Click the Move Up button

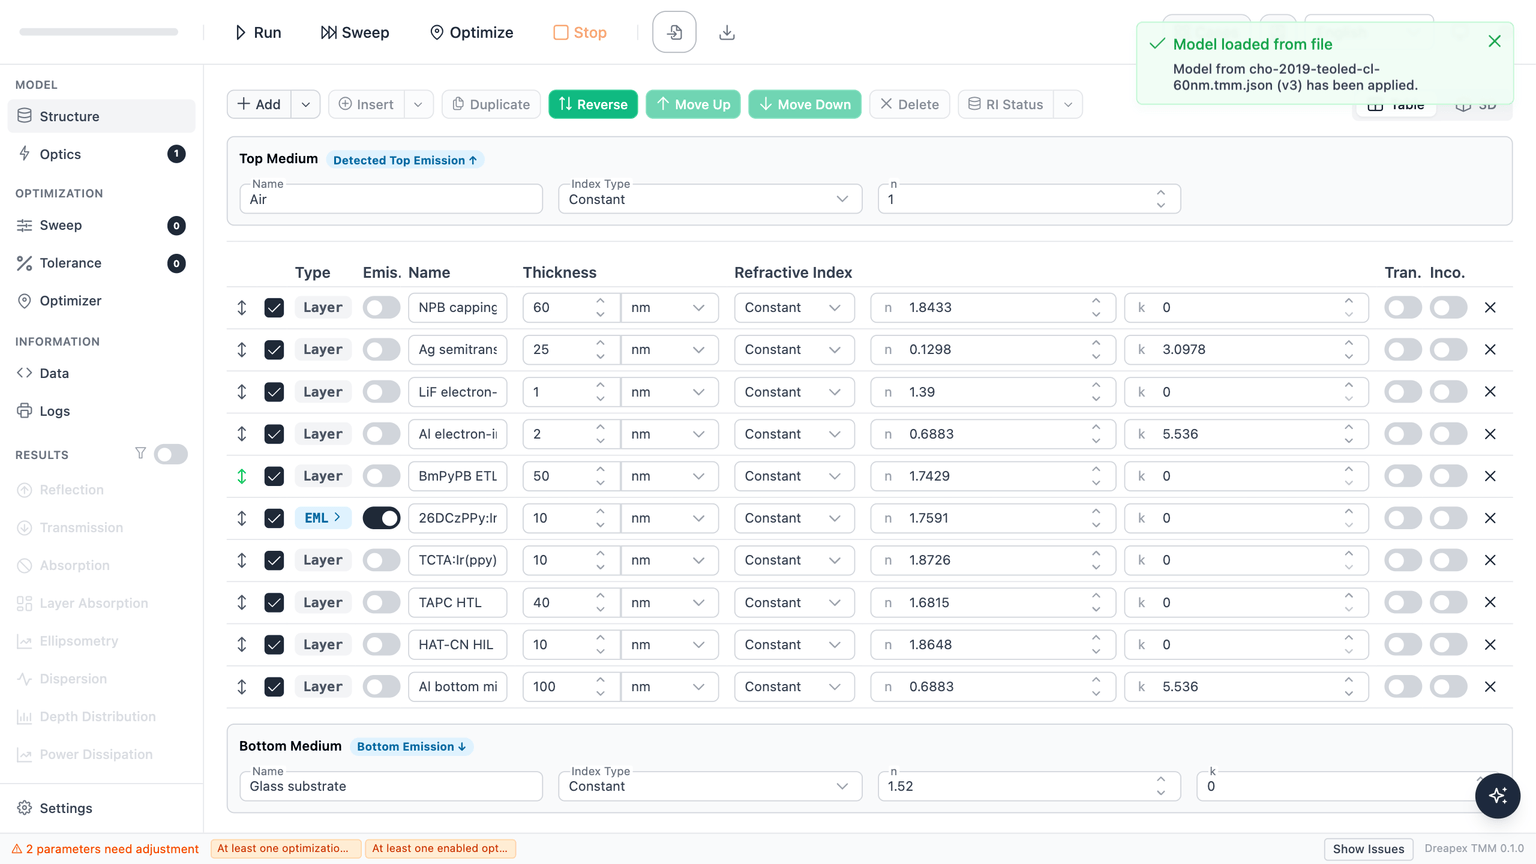point(693,104)
